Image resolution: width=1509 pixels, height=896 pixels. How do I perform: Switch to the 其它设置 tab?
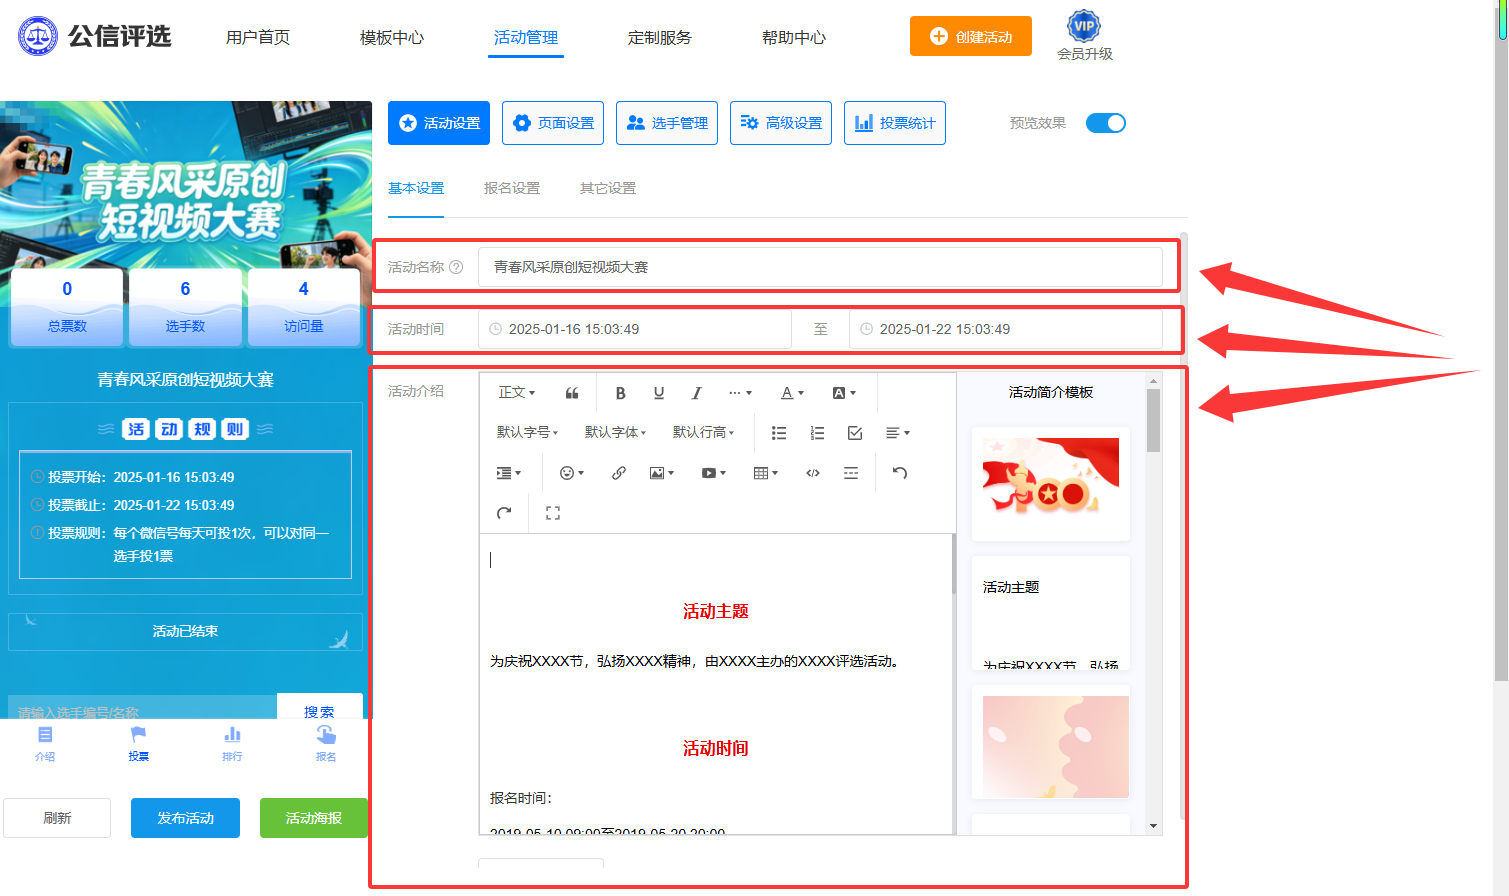(x=608, y=188)
